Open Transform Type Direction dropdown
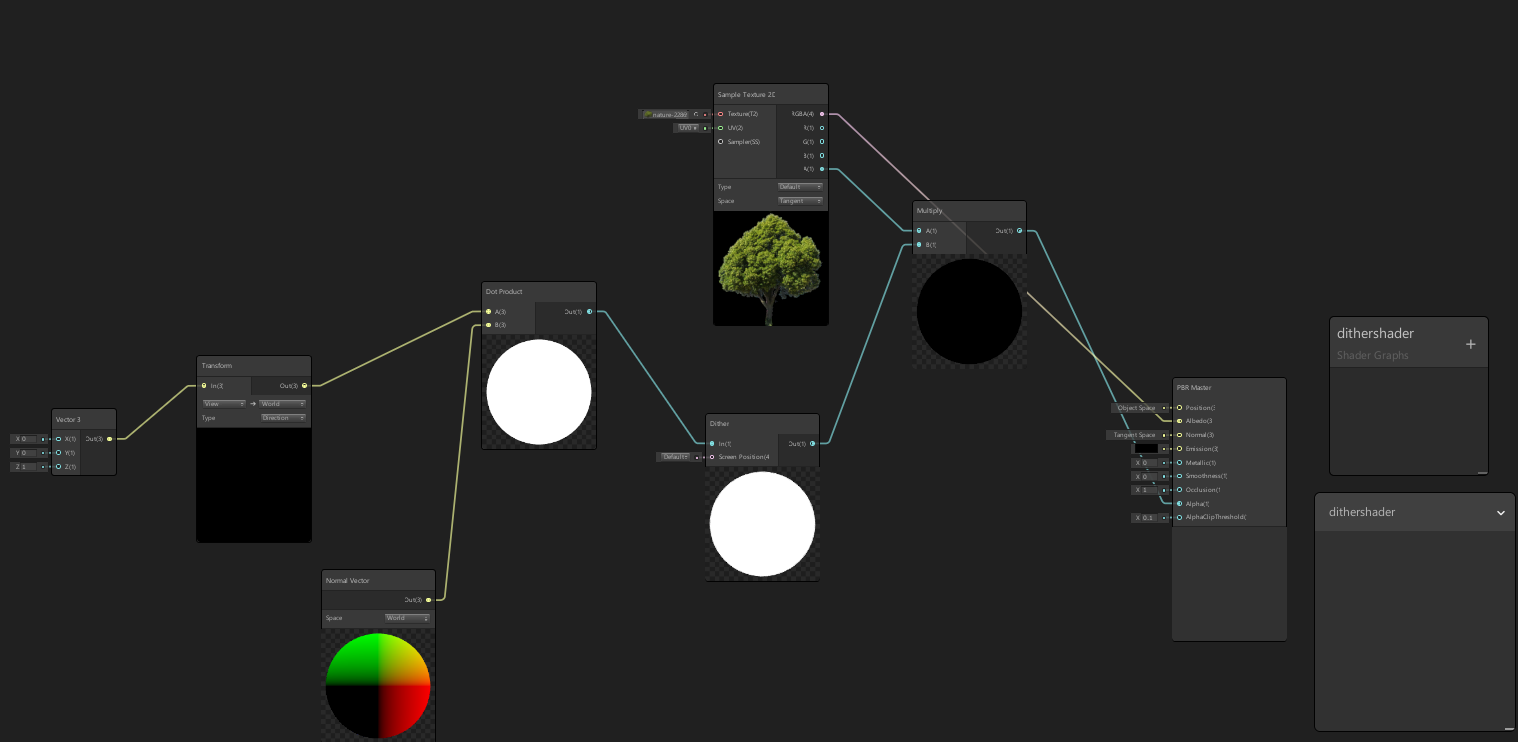This screenshot has height=742, width=1518. pyautogui.click(x=283, y=418)
